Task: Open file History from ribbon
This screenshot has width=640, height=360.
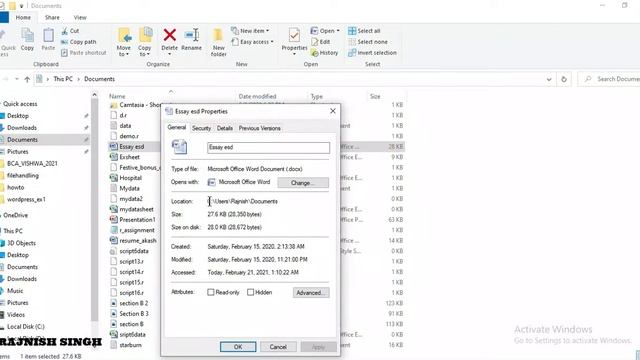Action: [x=324, y=53]
